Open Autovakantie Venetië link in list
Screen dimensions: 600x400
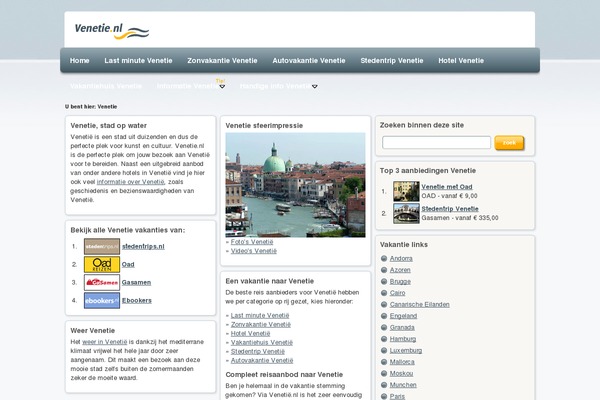coord(262,361)
